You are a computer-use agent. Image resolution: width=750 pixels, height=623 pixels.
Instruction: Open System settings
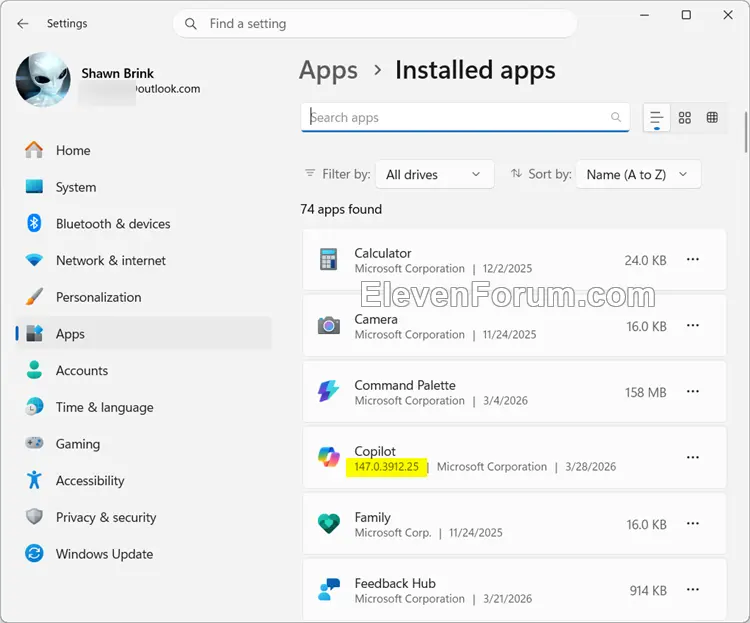click(x=143, y=187)
